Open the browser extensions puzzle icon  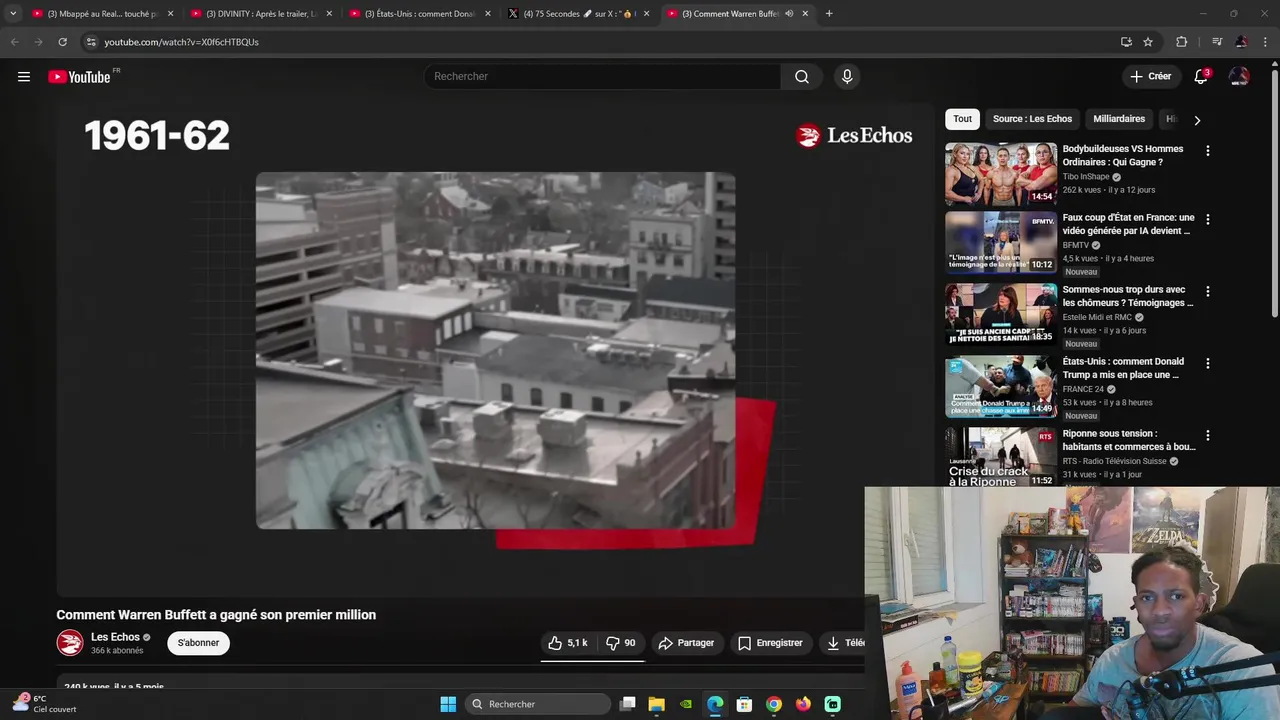pos(1181,42)
